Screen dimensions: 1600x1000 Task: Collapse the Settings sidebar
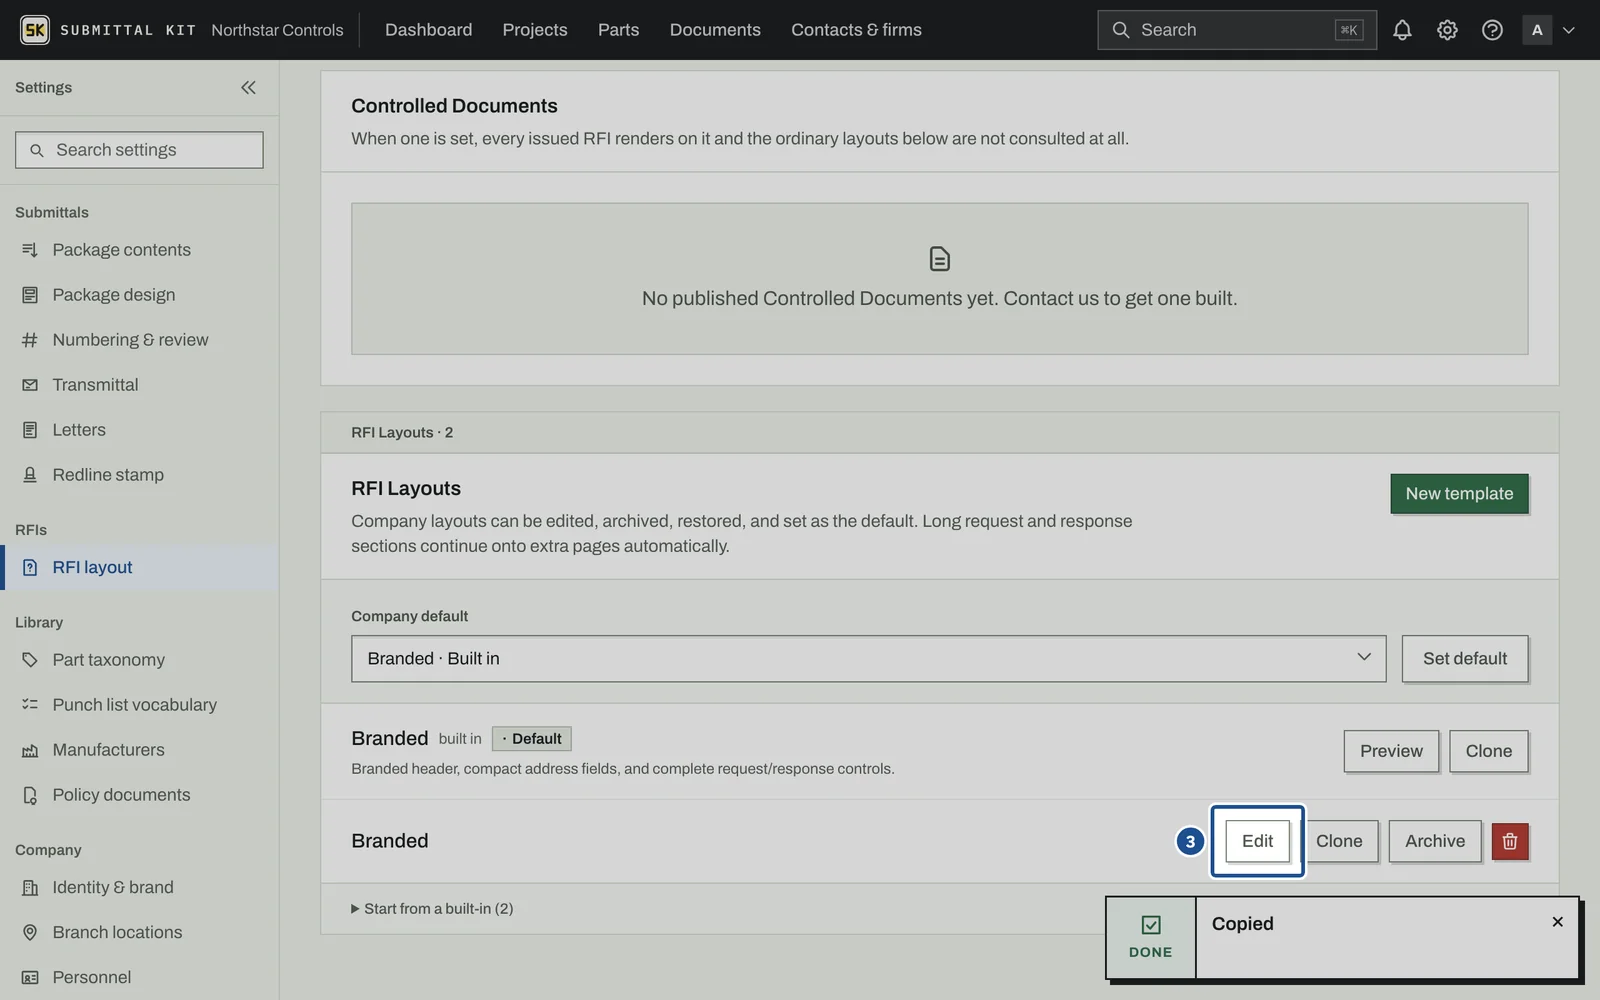pyautogui.click(x=248, y=88)
